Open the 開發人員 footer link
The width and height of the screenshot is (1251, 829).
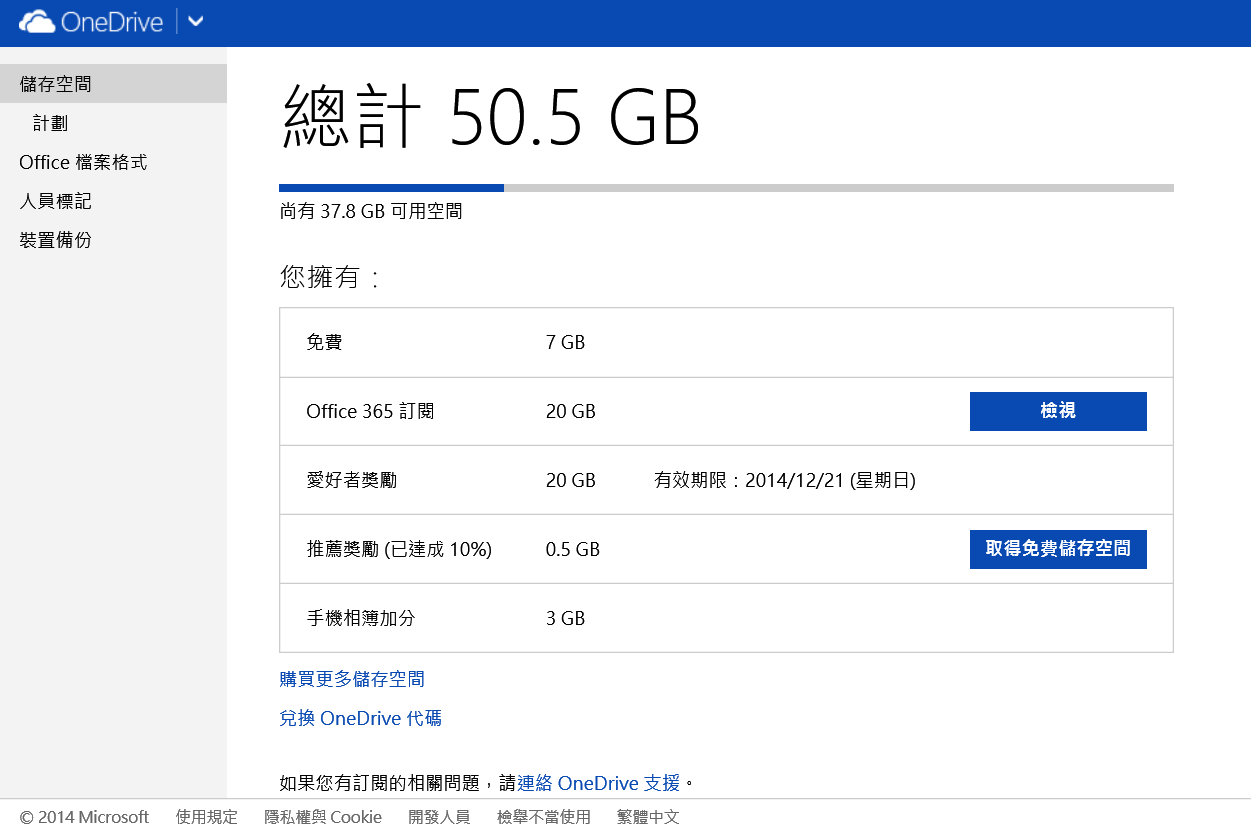tap(439, 817)
